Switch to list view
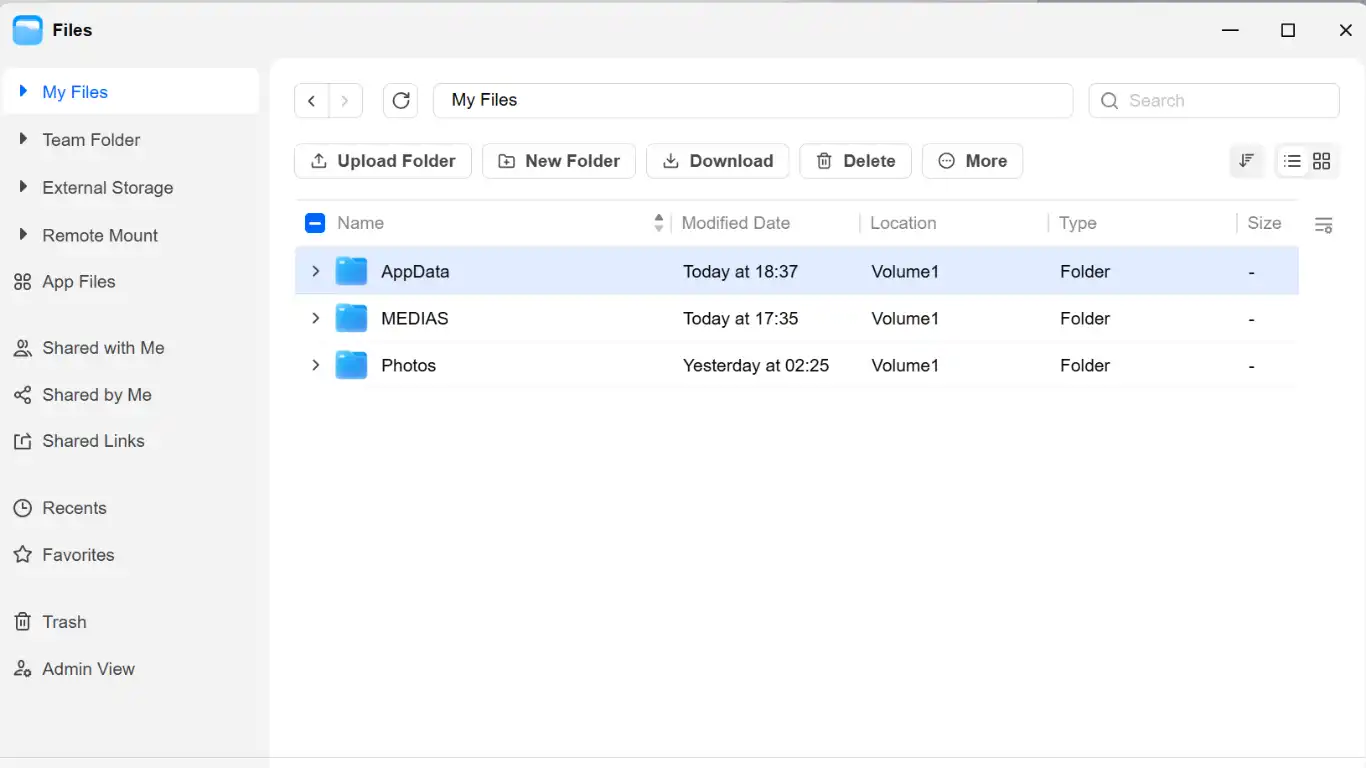Screen dimensions: 1366x768 point(1293,161)
